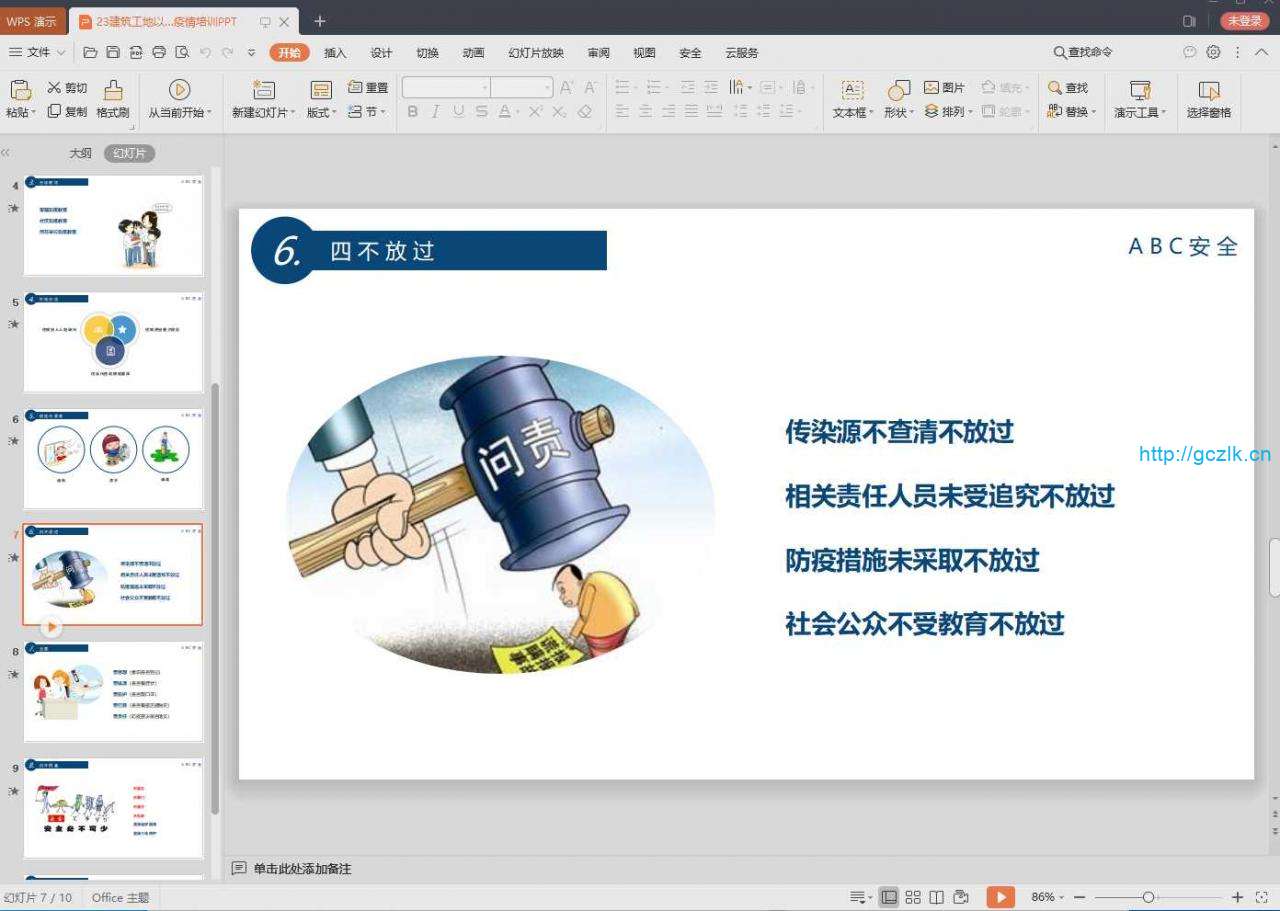Switch to slide sorter view
1280x911 pixels.
[x=912, y=897]
